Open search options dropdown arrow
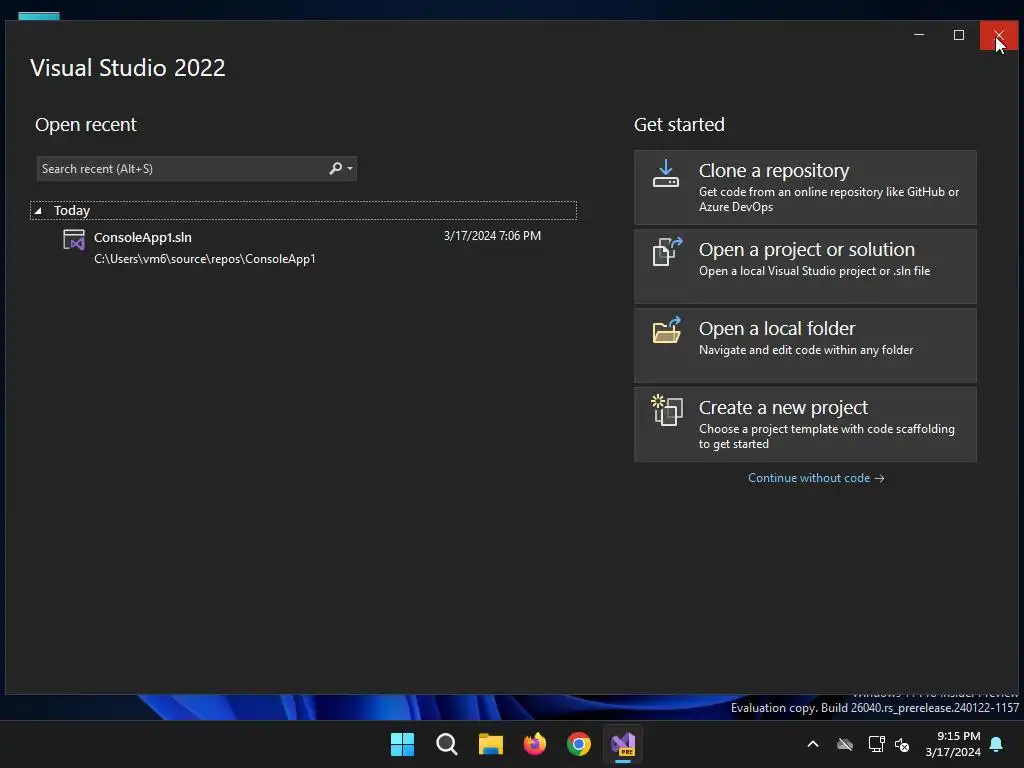Viewport: 1024px width, 768px height. point(350,168)
